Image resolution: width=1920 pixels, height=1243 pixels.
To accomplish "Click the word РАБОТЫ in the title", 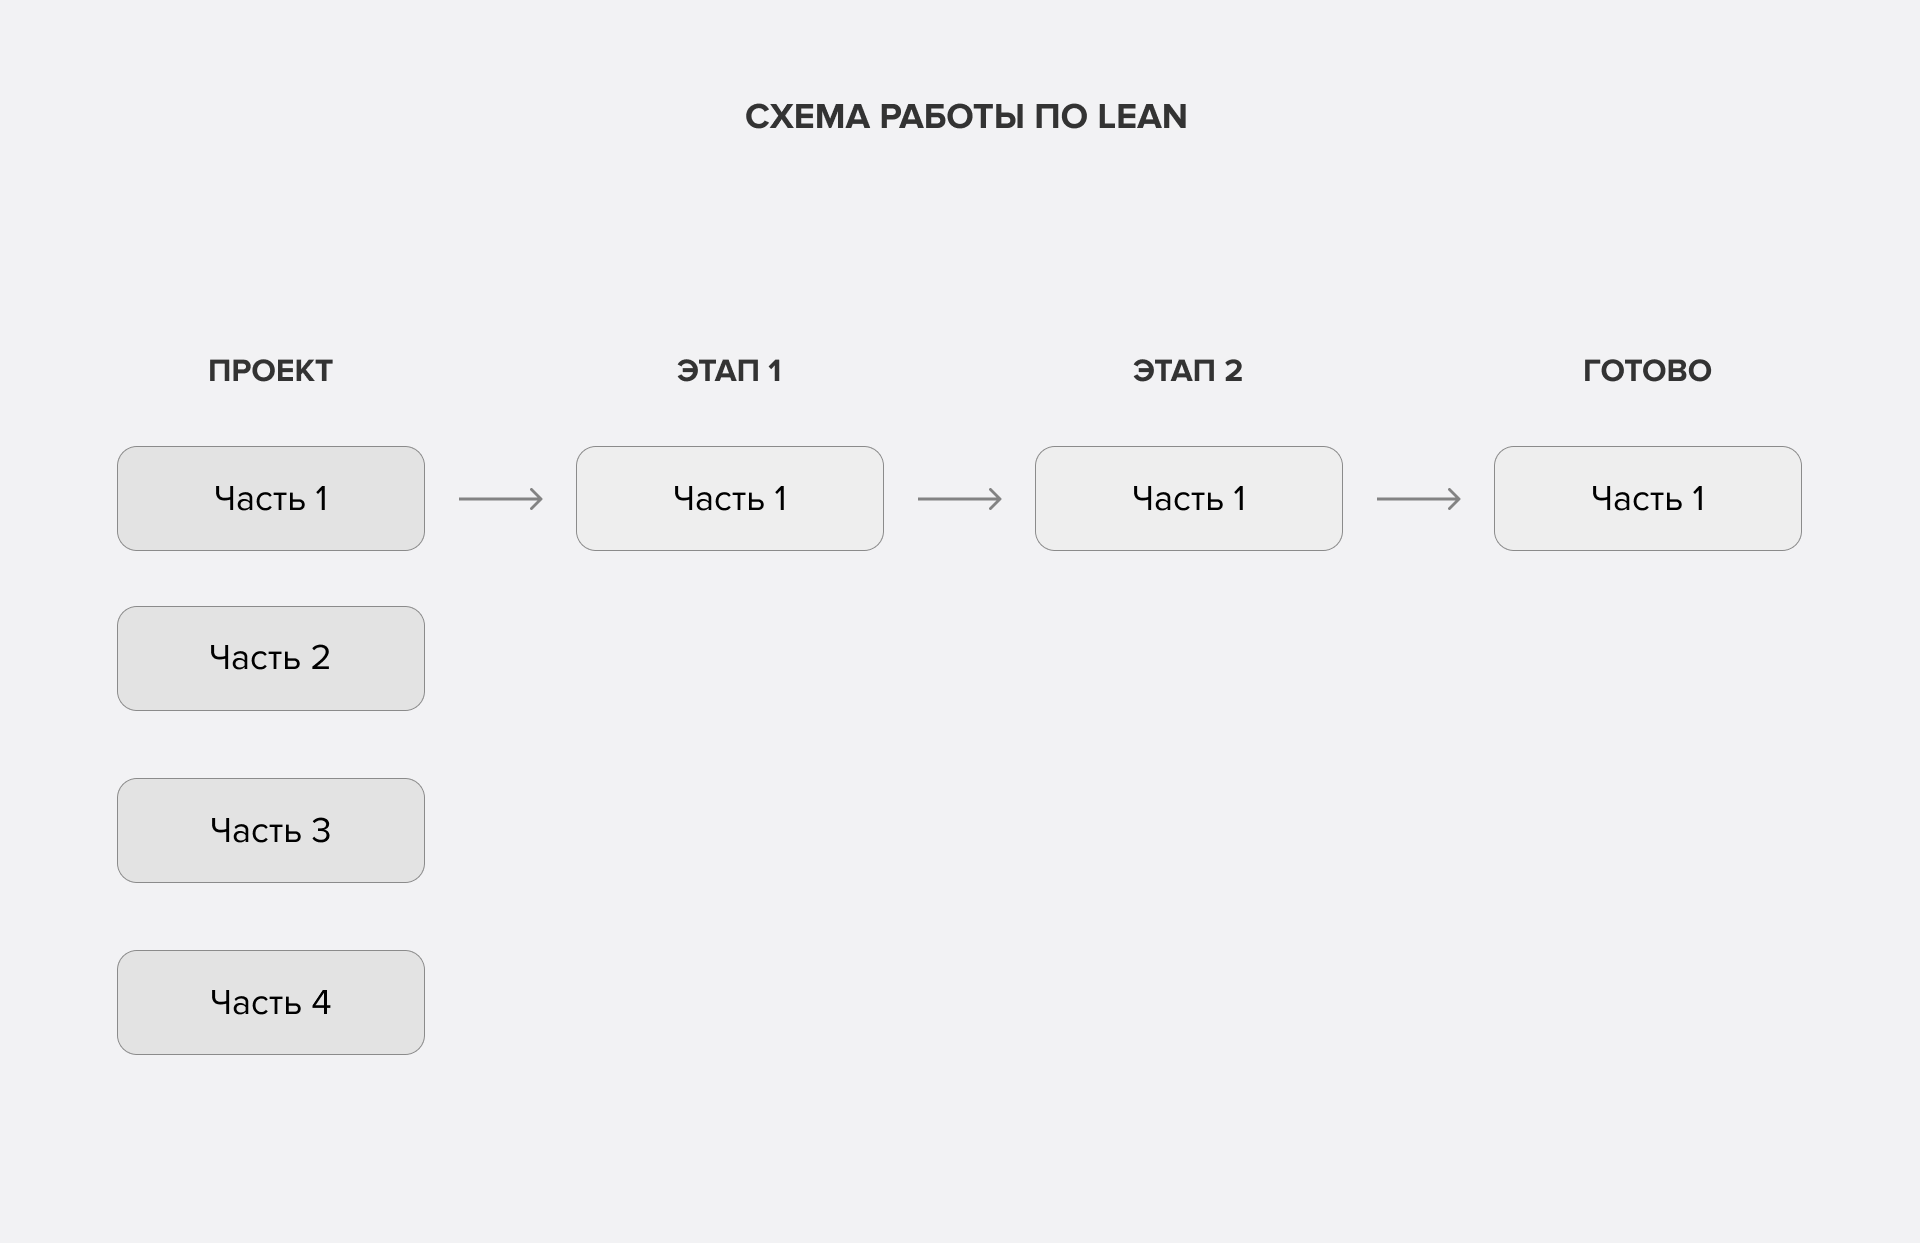I will tap(951, 117).
